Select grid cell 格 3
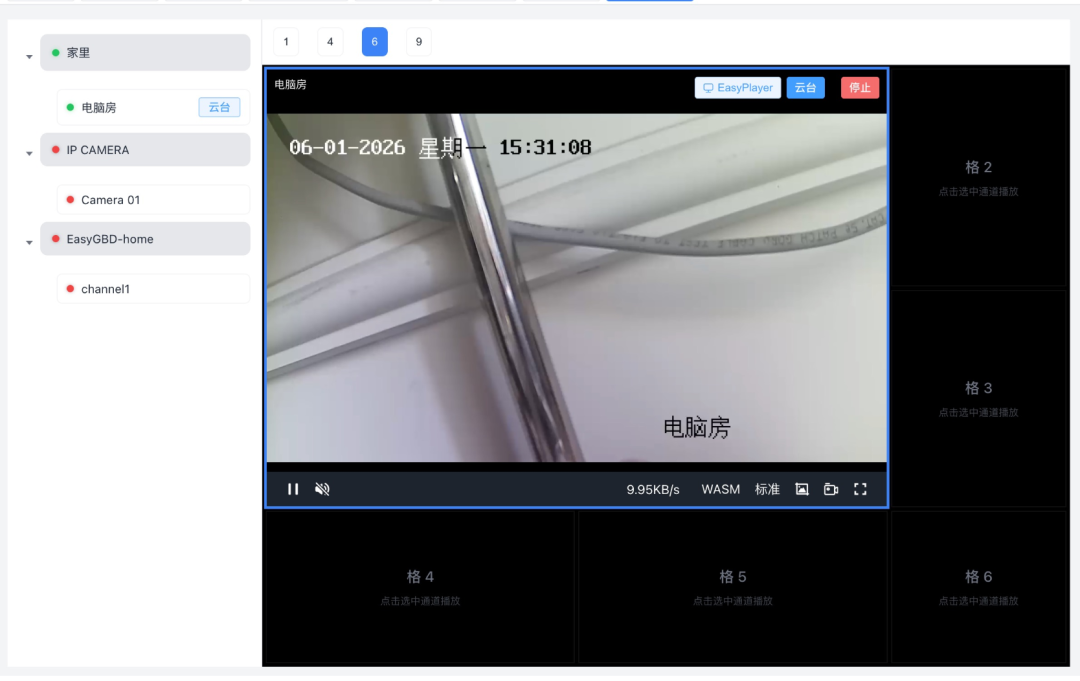This screenshot has width=1080, height=681. coord(979,398)
